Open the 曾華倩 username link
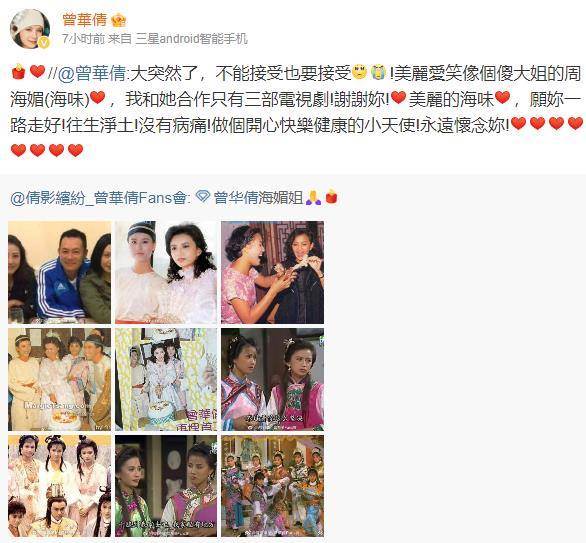The width and height of the screenshot is (586, 543). pos(85,19)
